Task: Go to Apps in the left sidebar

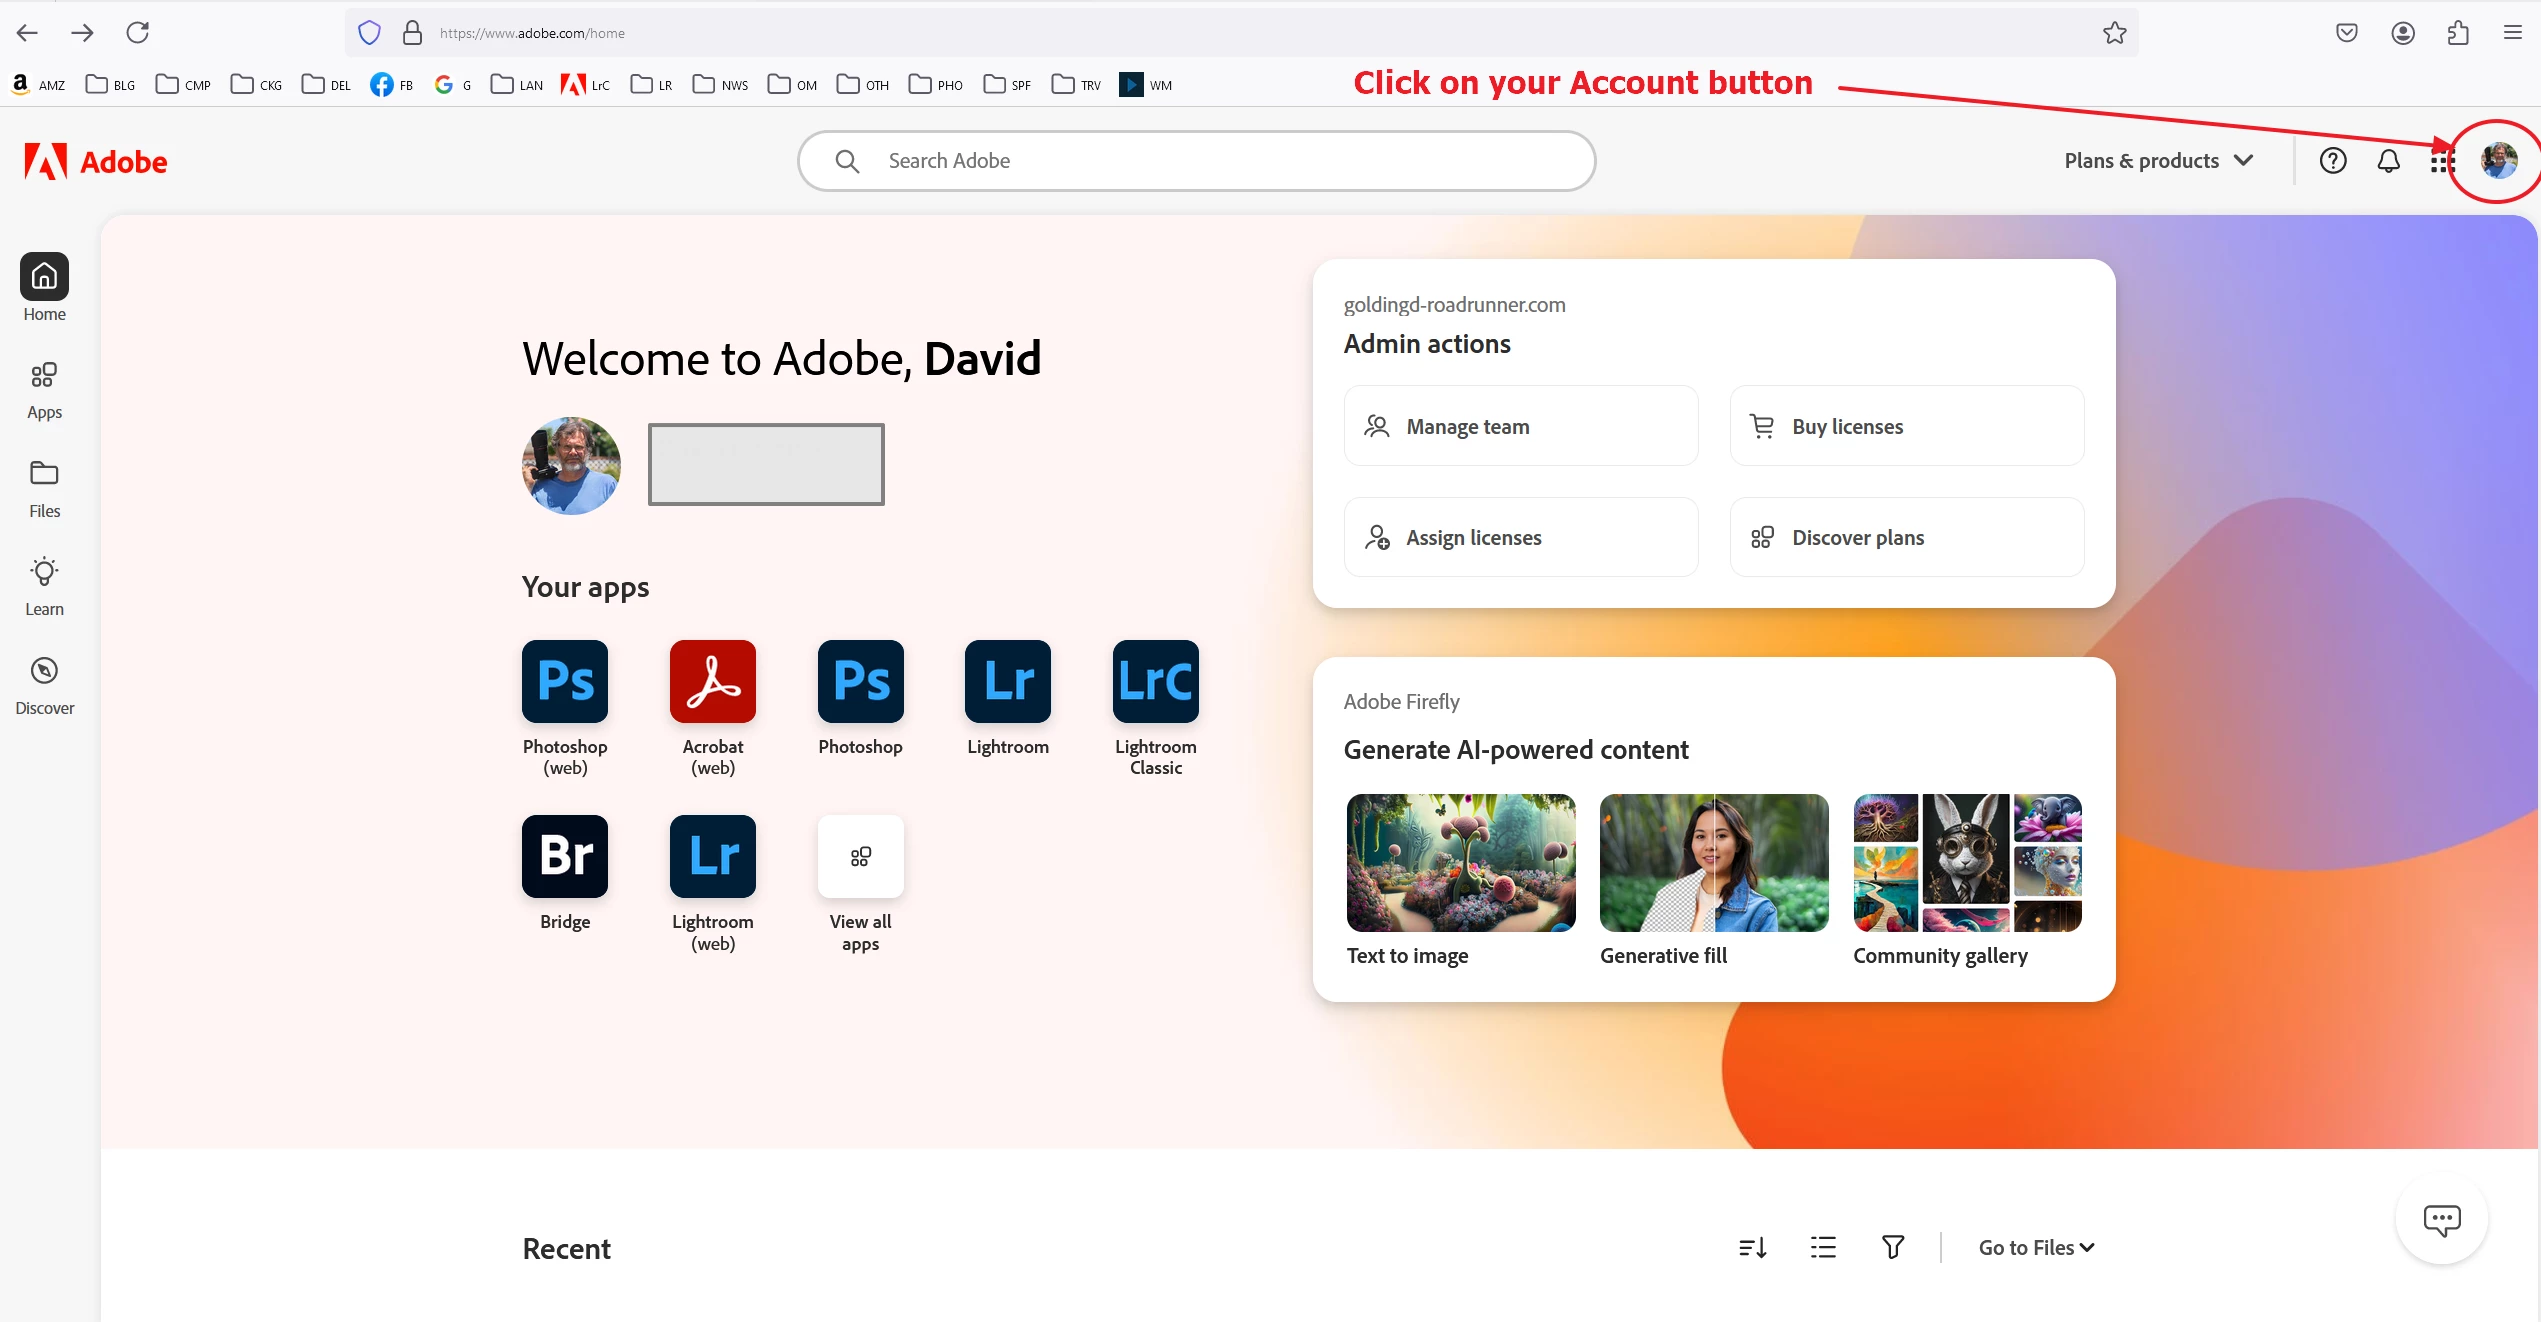Action: pos(44,390)
